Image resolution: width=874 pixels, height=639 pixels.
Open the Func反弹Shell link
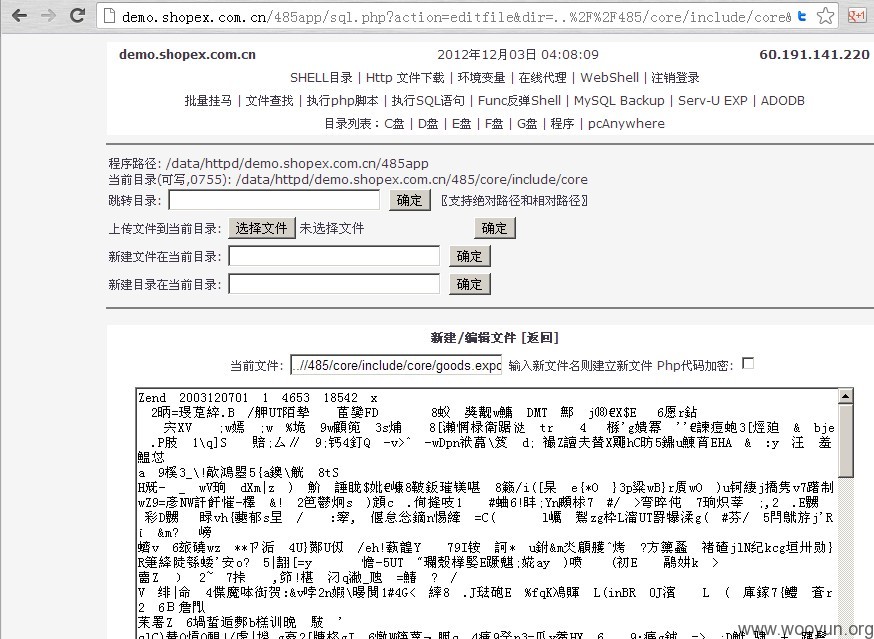(x=519, y=100)
